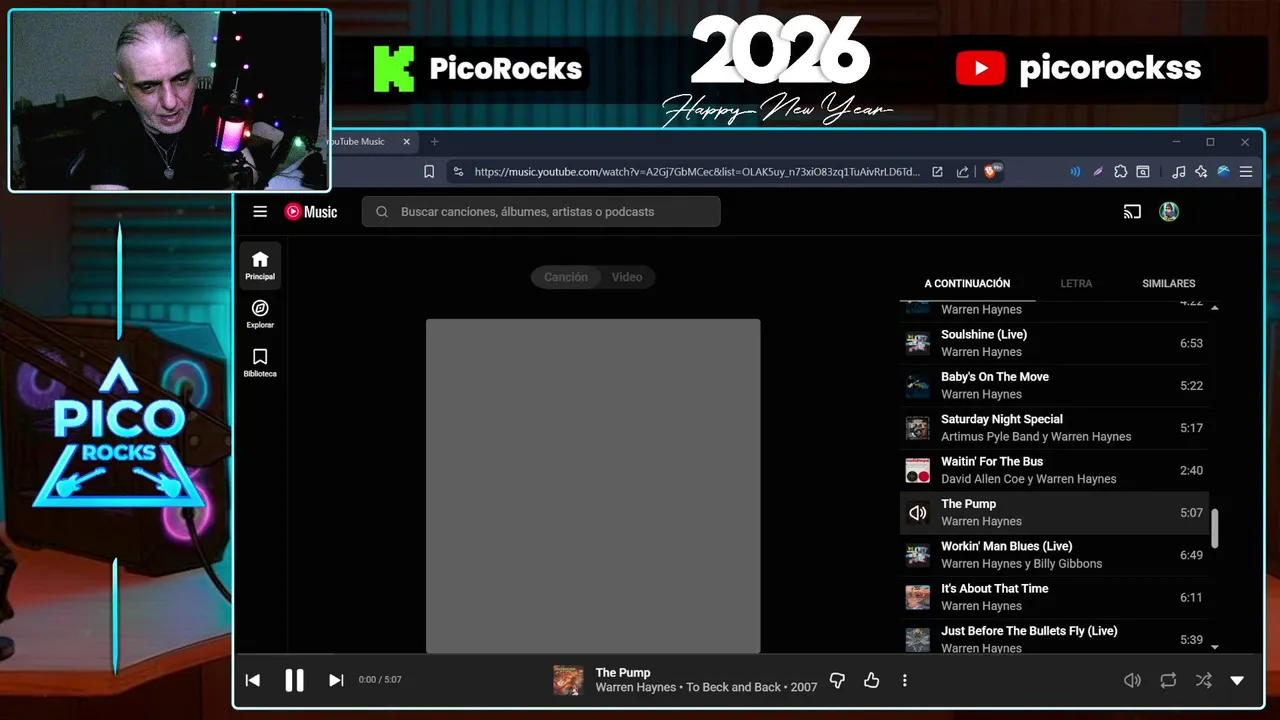The height and width of the screenshot is (720, 1280).
Task: Open site settings icon in address bar
Action: tap(459, 172)
